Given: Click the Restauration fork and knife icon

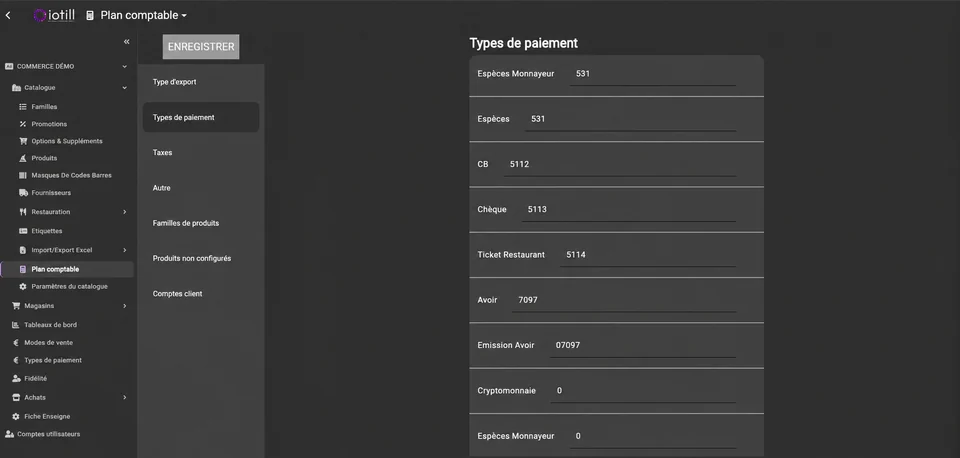Looking at the screenshot, I should click(x=23, y=212).
